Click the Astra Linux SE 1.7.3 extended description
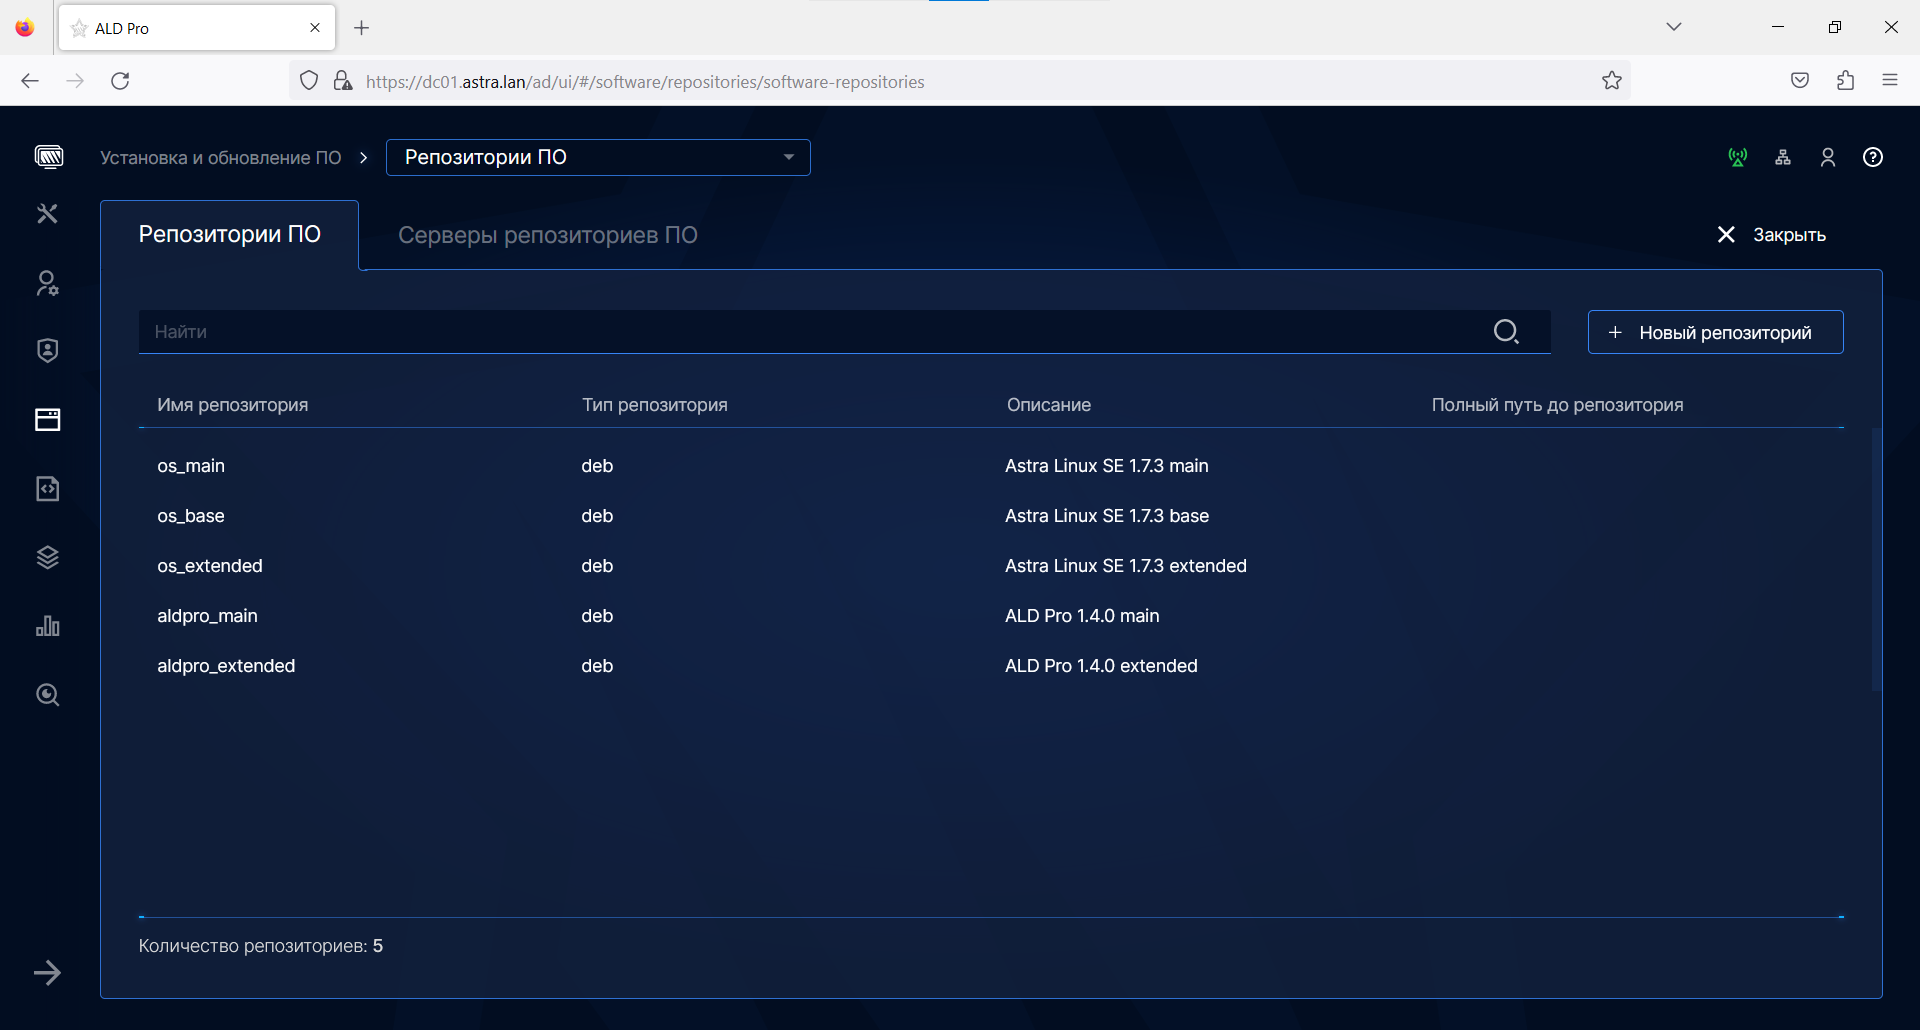The width and height of the screenshot is (1920, 1030). [x=1126, y=566]
